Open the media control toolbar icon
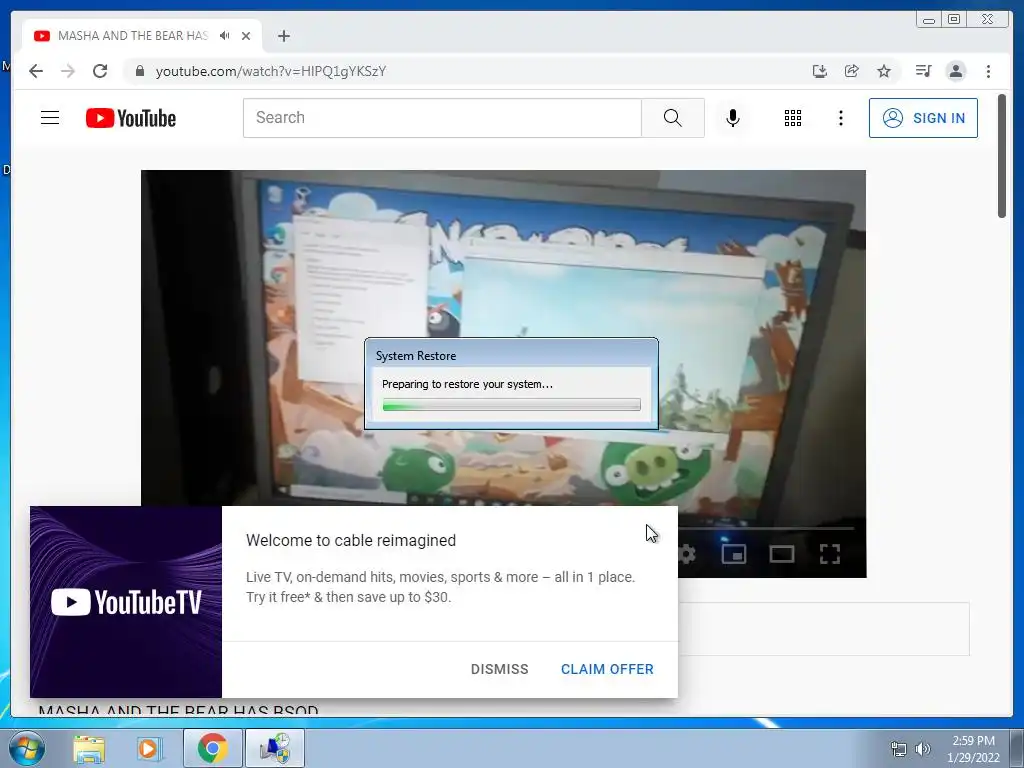1024x768 pixels. [923, 71]
